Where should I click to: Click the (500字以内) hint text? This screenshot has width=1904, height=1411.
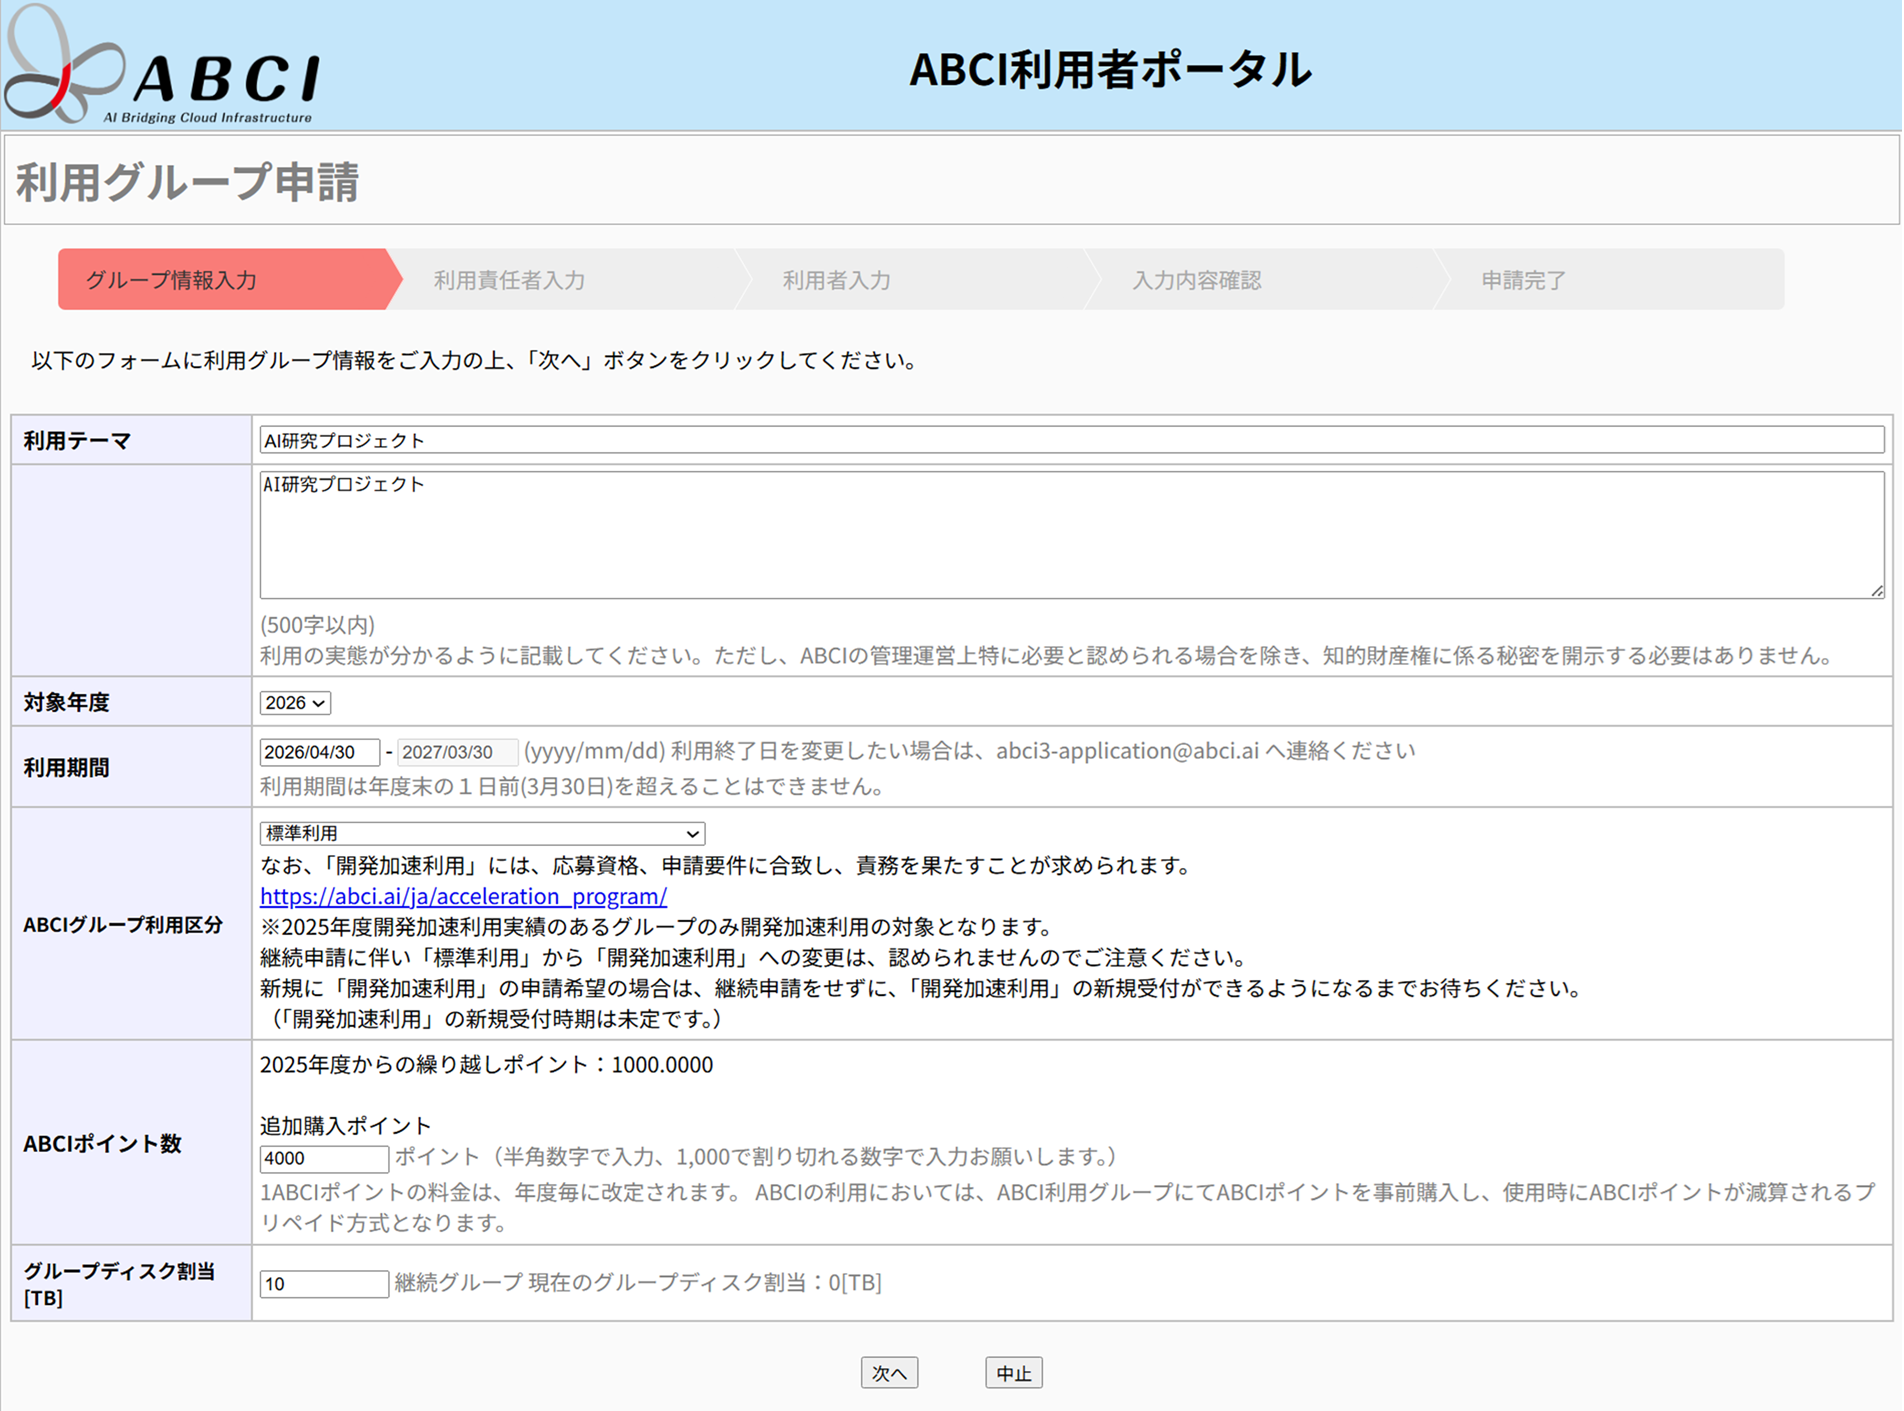318,625
